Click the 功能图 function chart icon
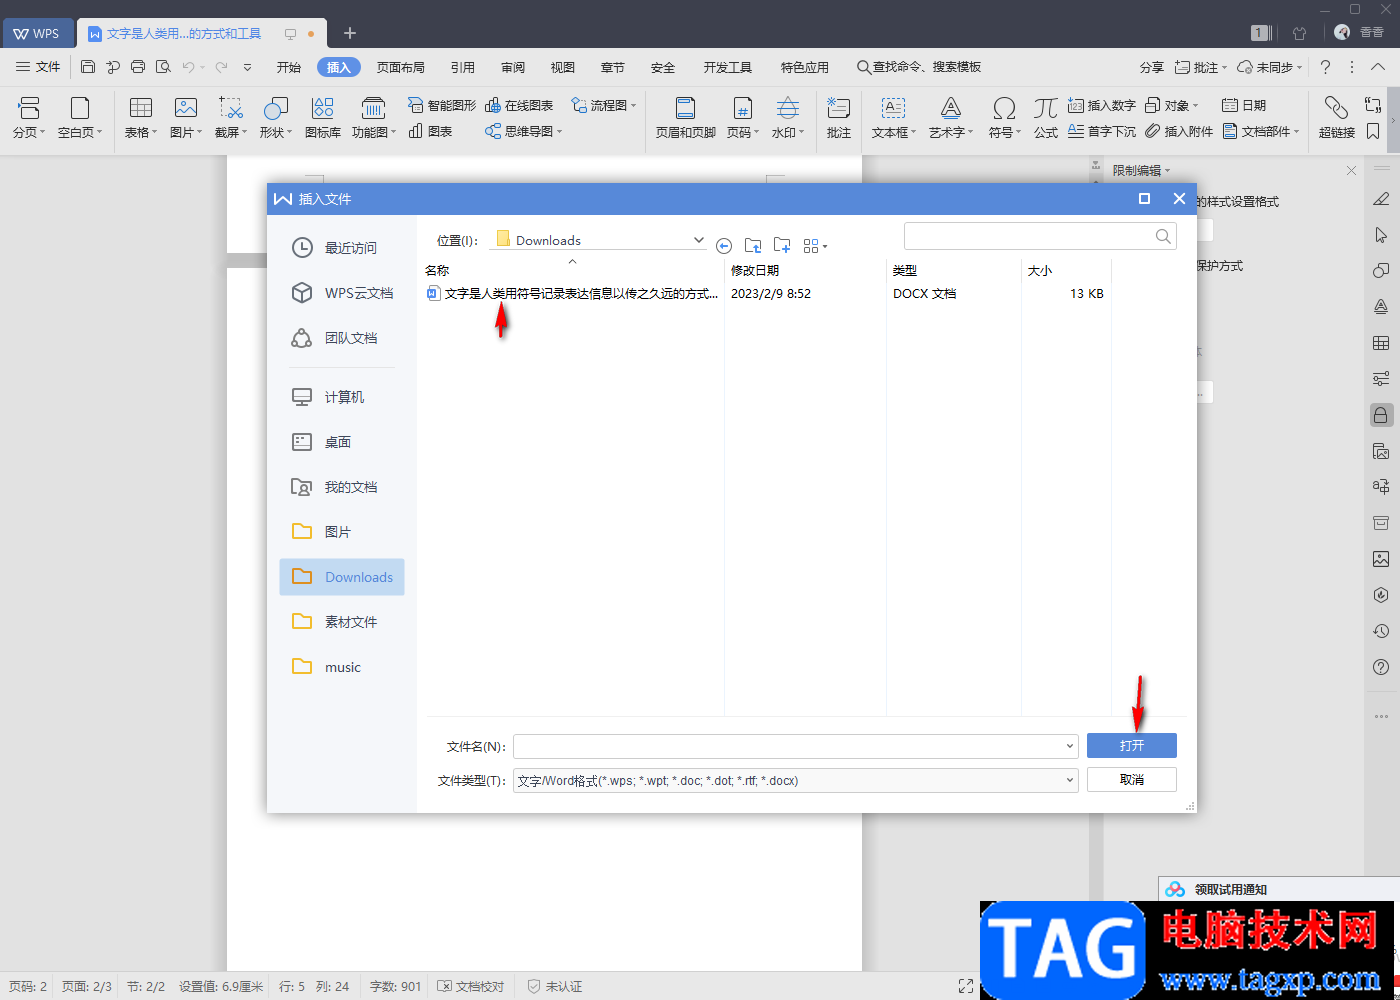 pyautogui.click(x=373, y=108)
